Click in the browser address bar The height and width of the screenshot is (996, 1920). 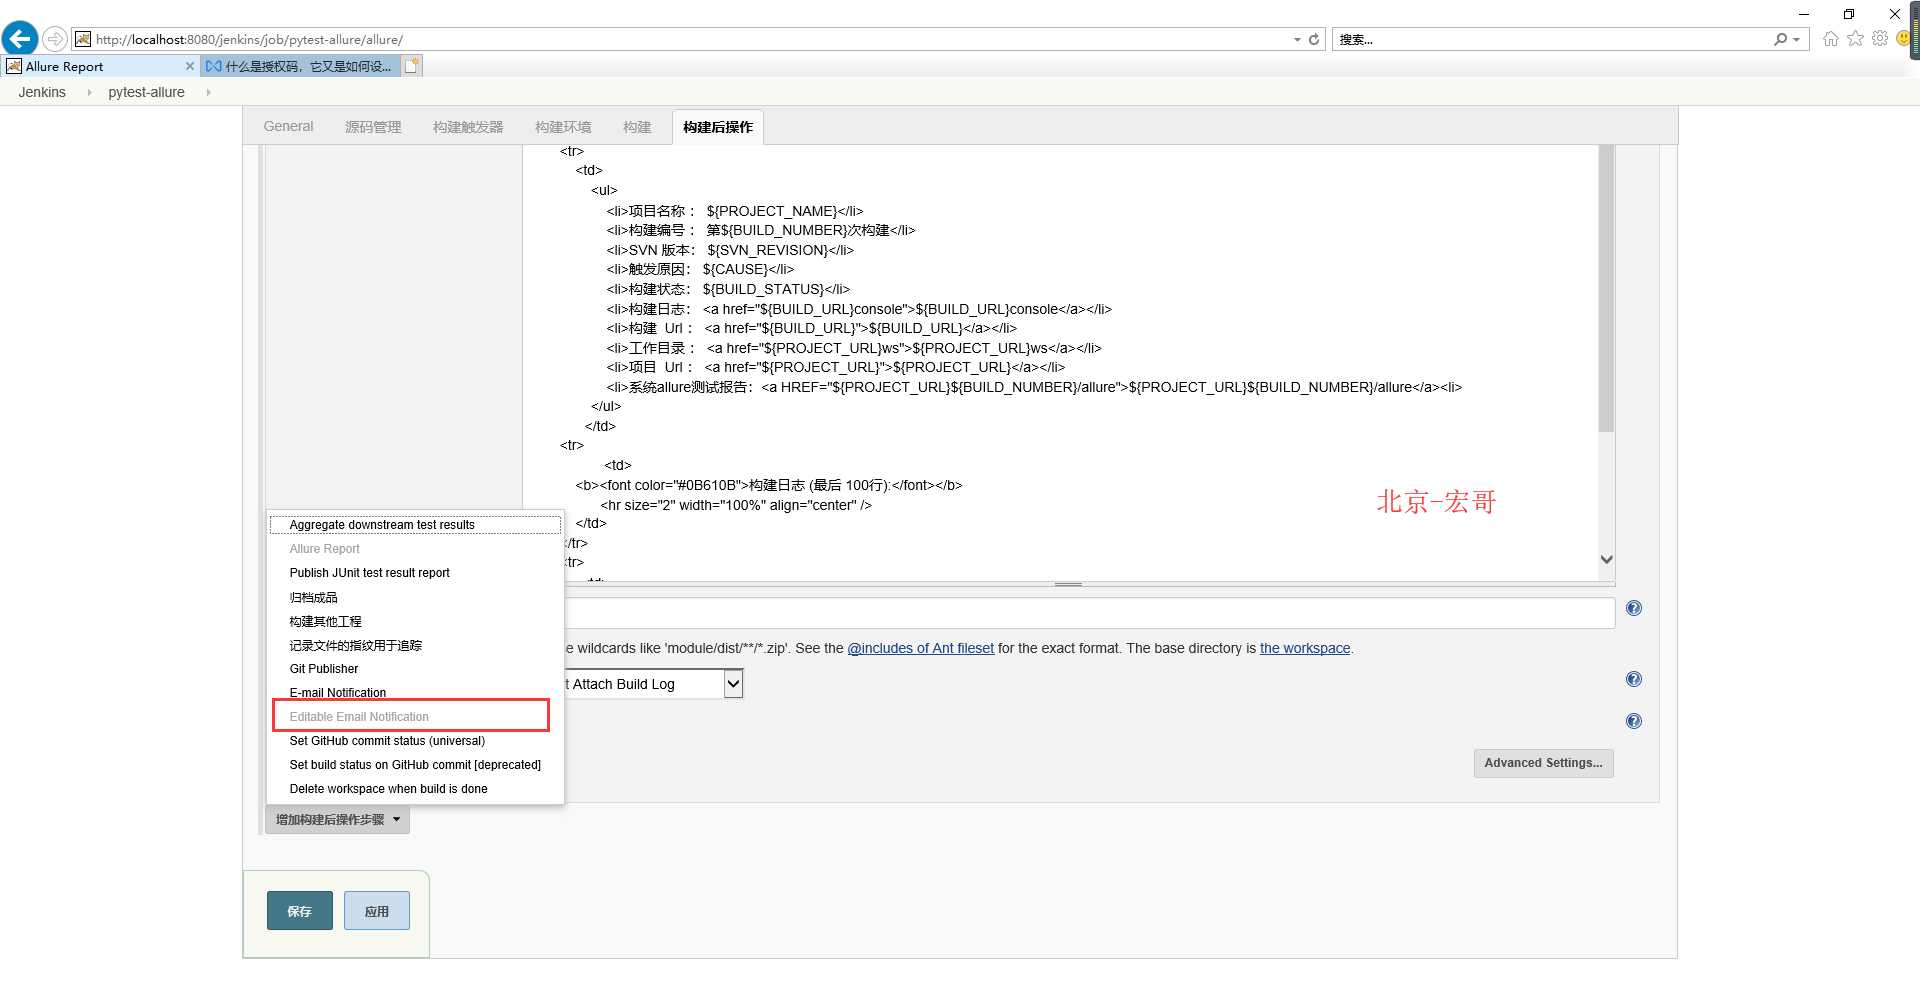pyautogui.click(x=690, y=39)
